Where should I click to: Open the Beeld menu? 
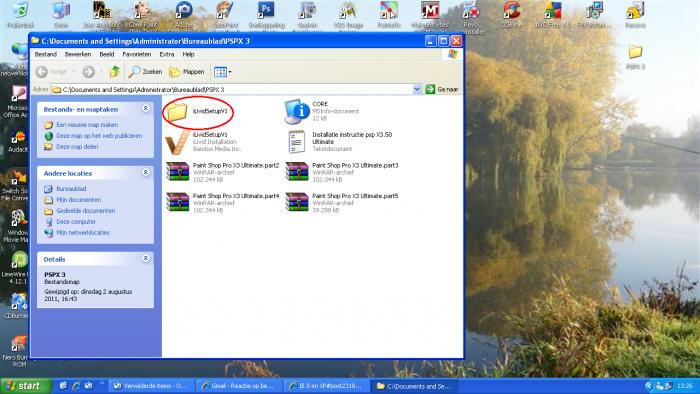tap(107, 54)
